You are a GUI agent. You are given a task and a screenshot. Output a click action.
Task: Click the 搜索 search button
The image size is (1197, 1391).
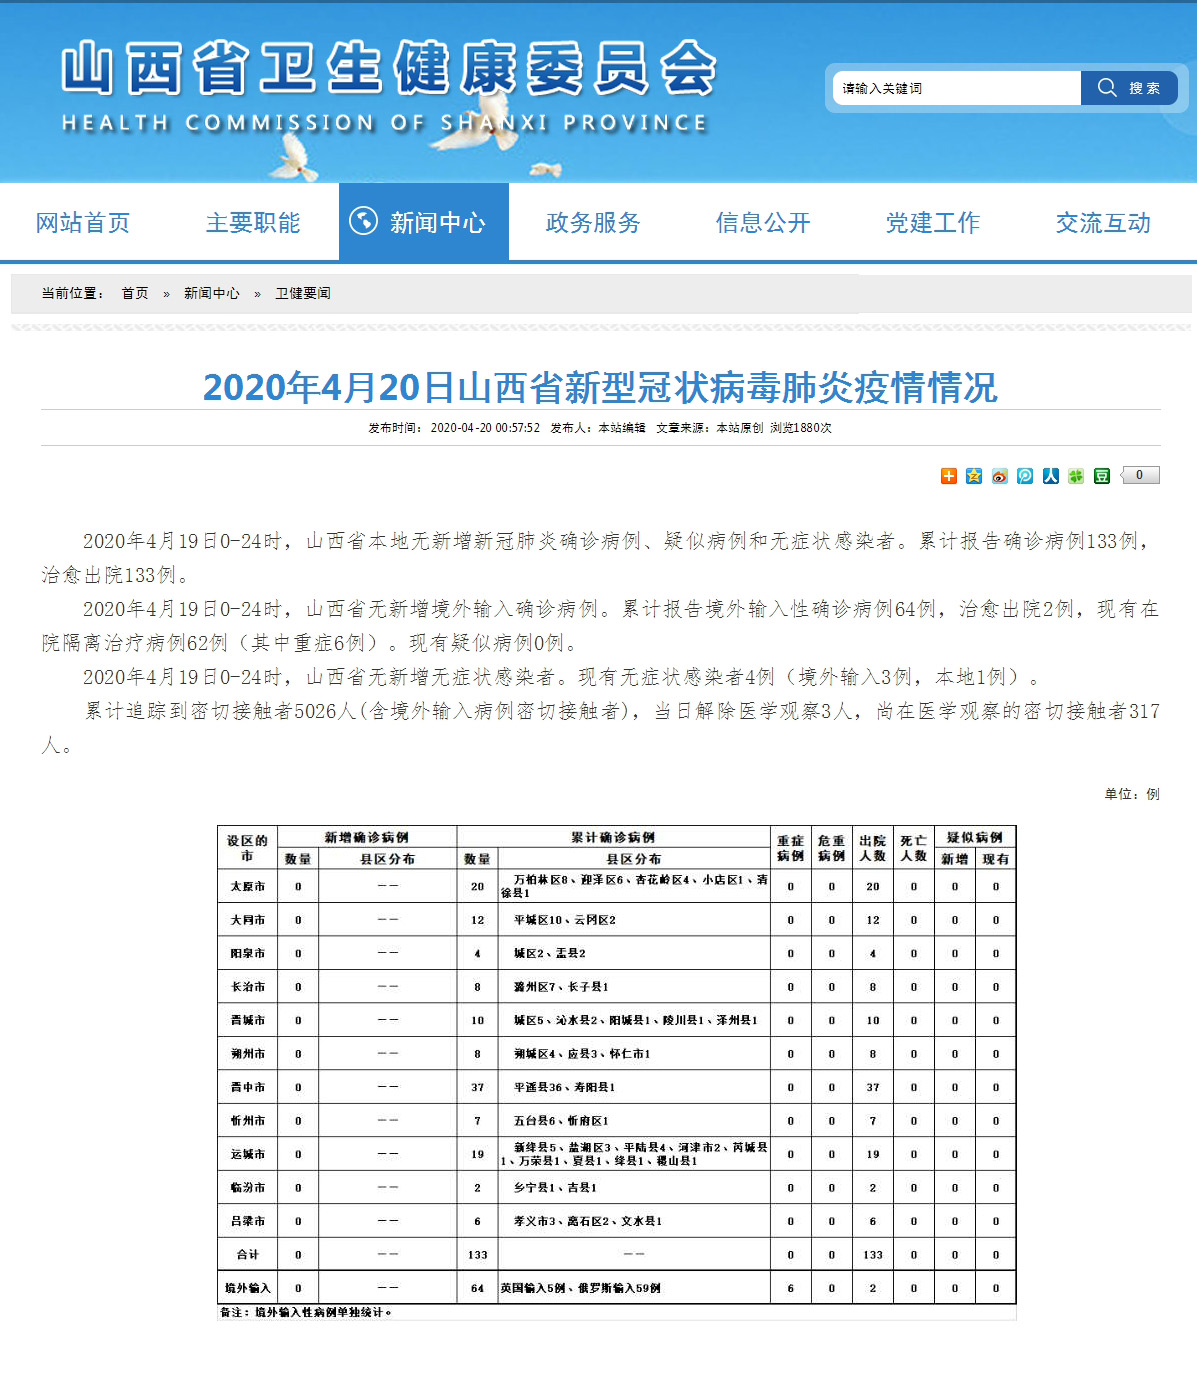tap(1129, 88)
